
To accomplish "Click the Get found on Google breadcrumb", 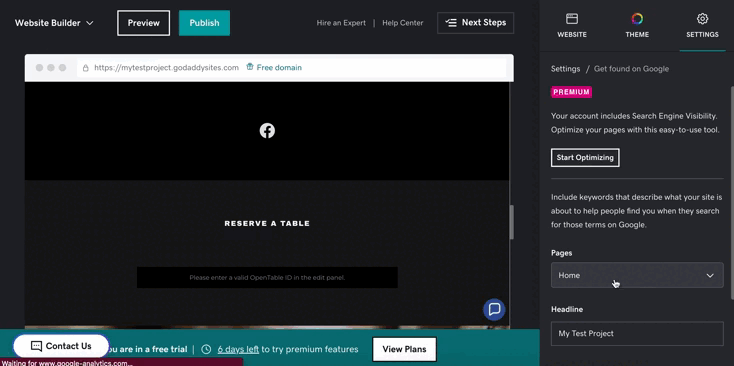I will 631,69.
